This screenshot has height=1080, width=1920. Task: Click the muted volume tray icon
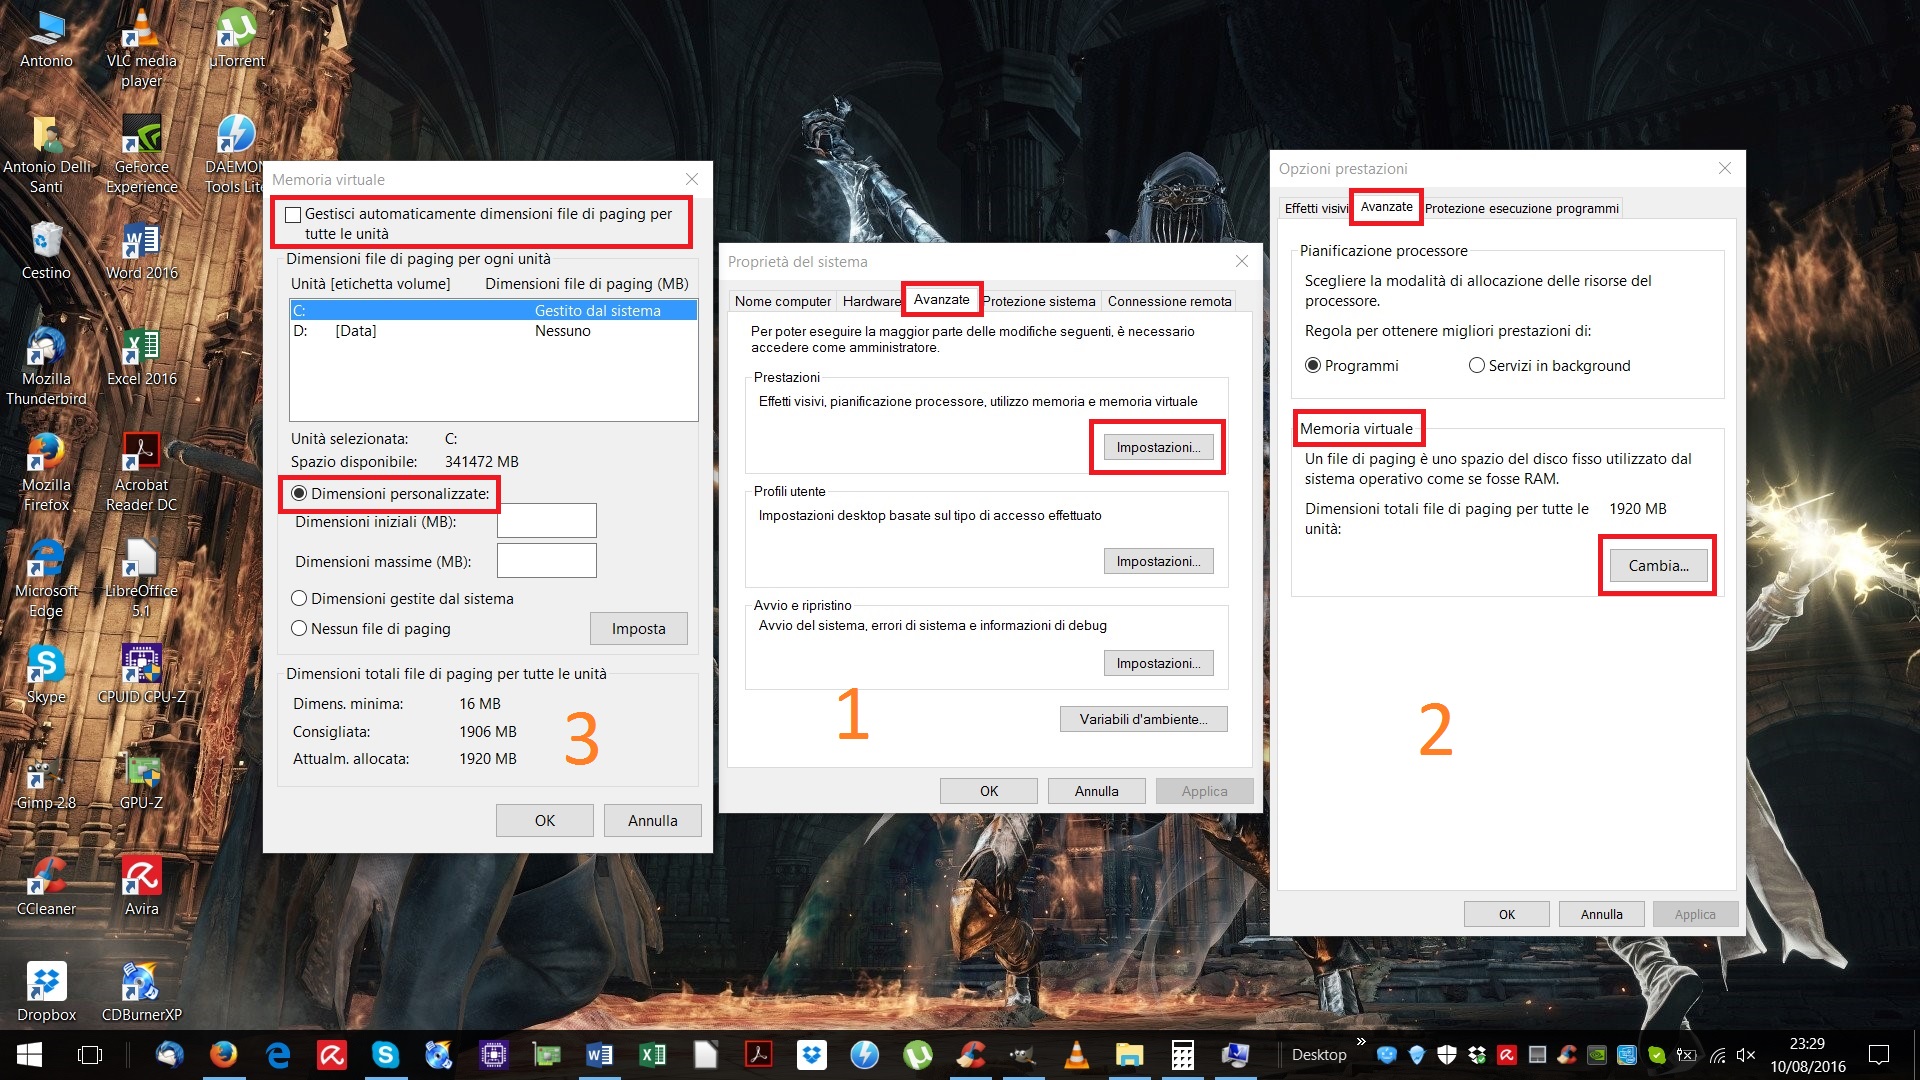pyautogui.click(x=1746, y=1055)
